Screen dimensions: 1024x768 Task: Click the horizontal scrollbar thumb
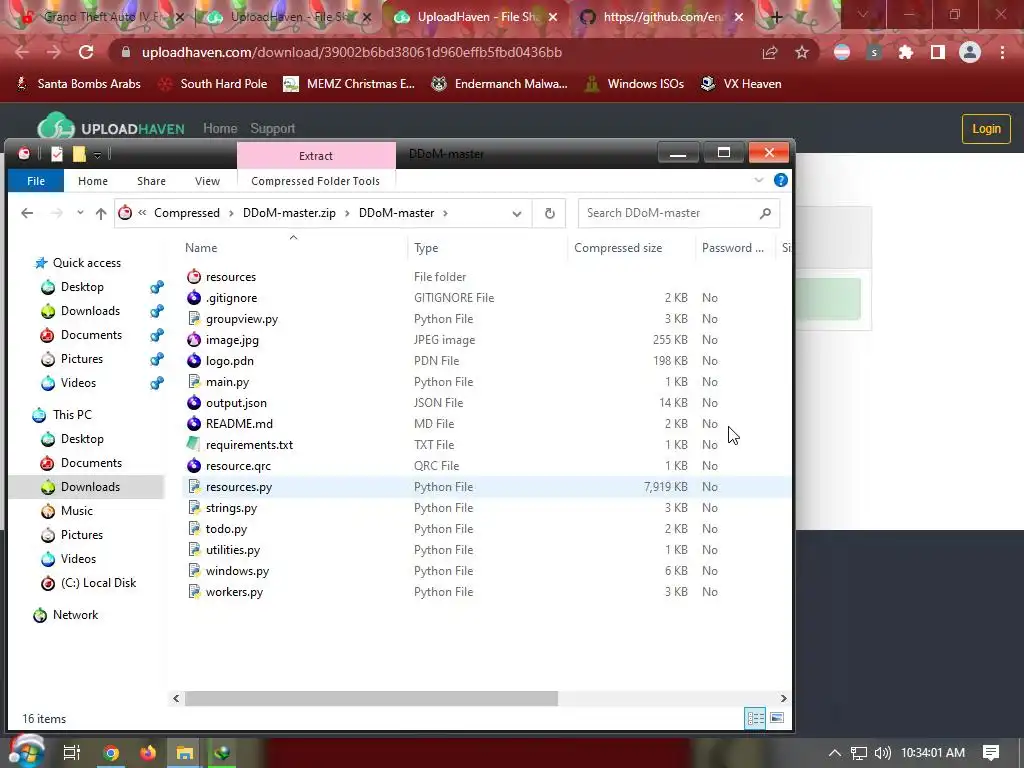(371, 698)
